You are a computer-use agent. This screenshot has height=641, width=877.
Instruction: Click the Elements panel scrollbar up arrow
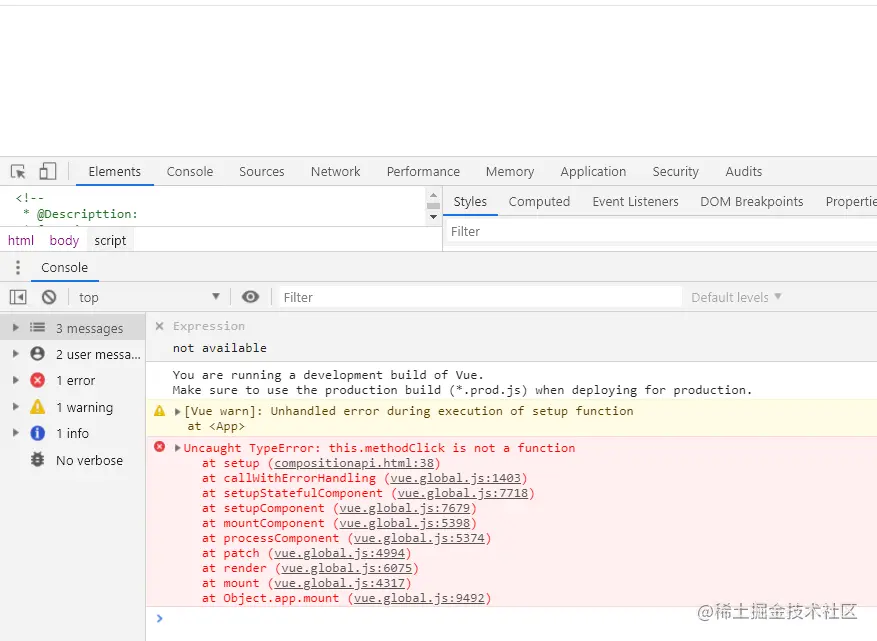tap(433, 195)
